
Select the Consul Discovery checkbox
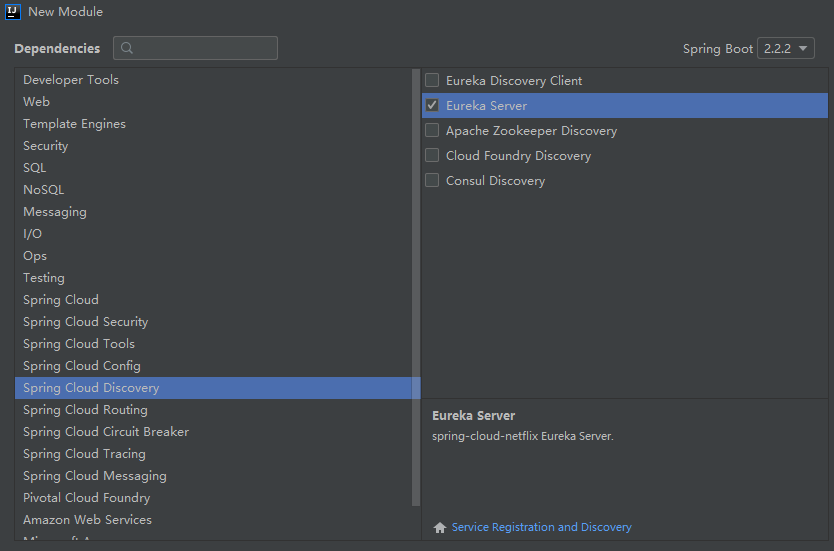(x=432, y=180)
